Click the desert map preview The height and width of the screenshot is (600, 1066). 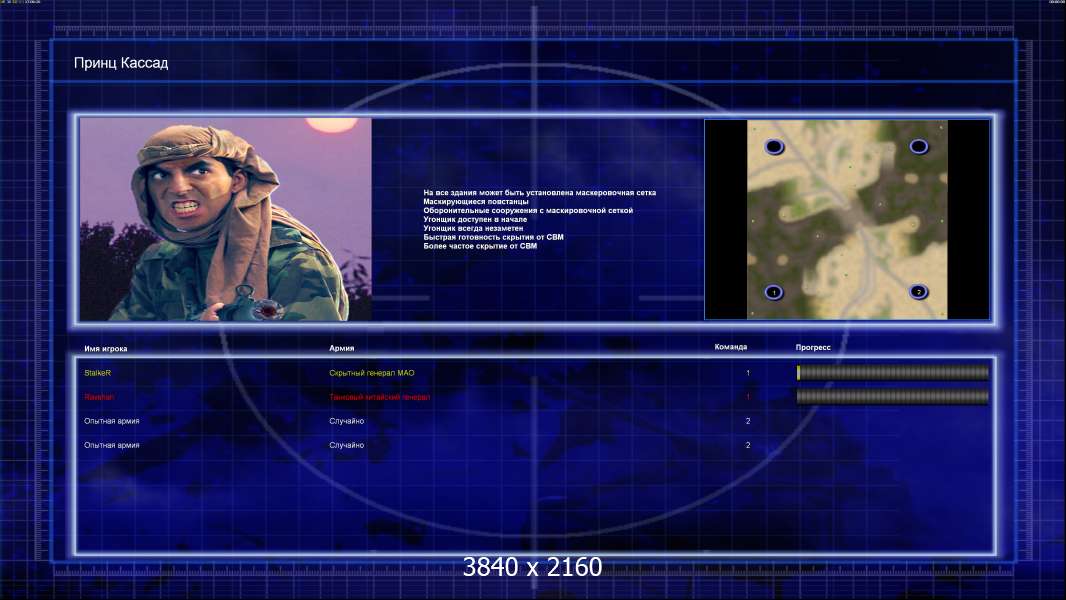point(847,219)
